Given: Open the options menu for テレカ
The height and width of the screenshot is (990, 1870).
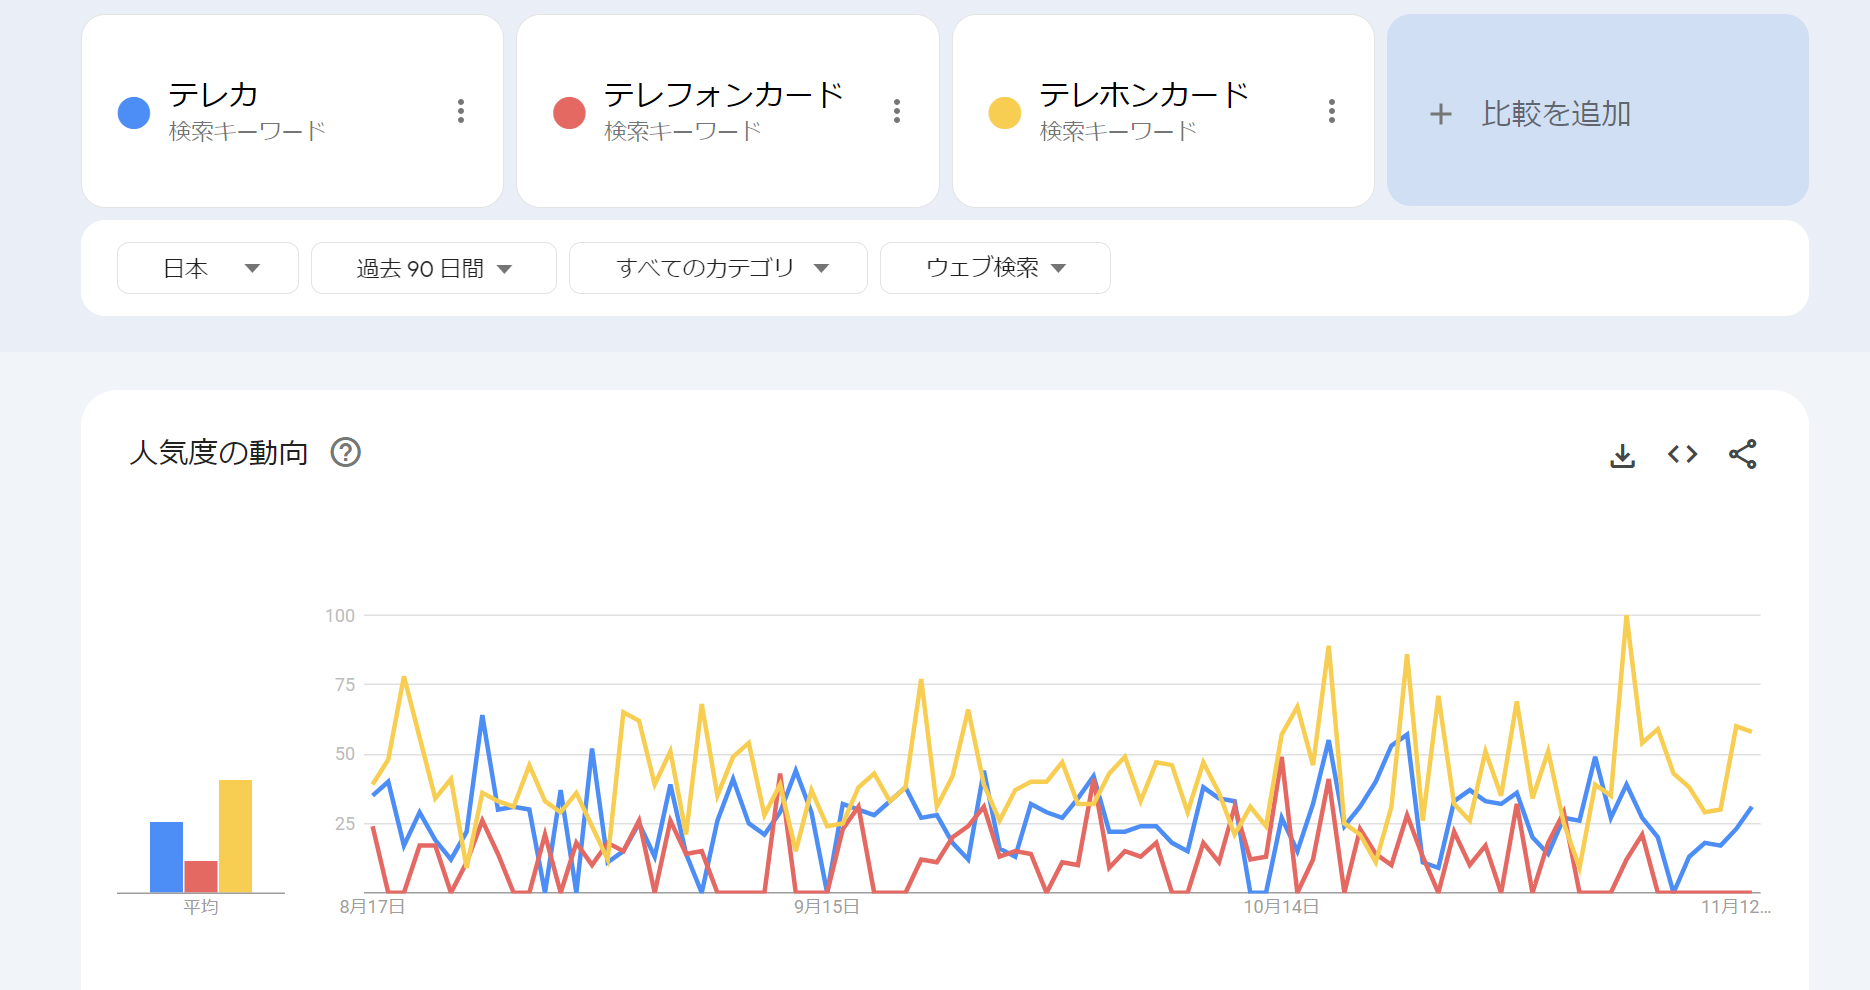Looking at the screenshot, I should (x=461, y=111).
